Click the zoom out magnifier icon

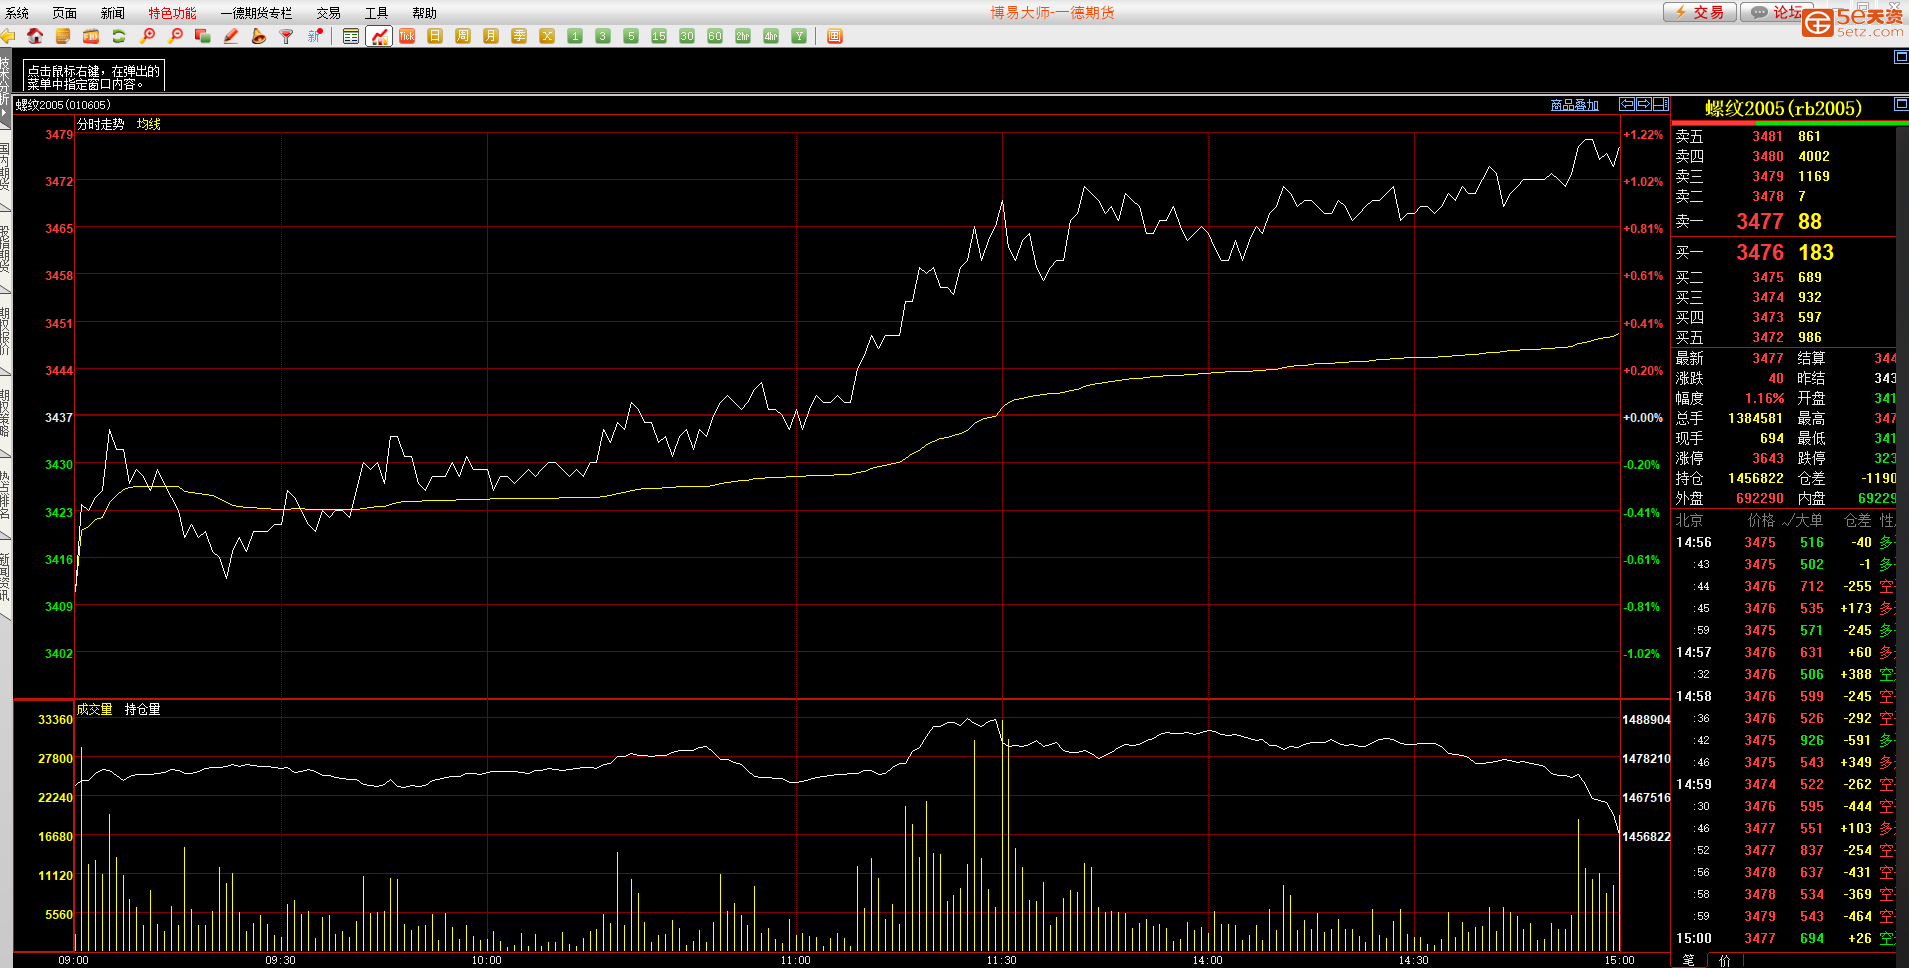175,36
